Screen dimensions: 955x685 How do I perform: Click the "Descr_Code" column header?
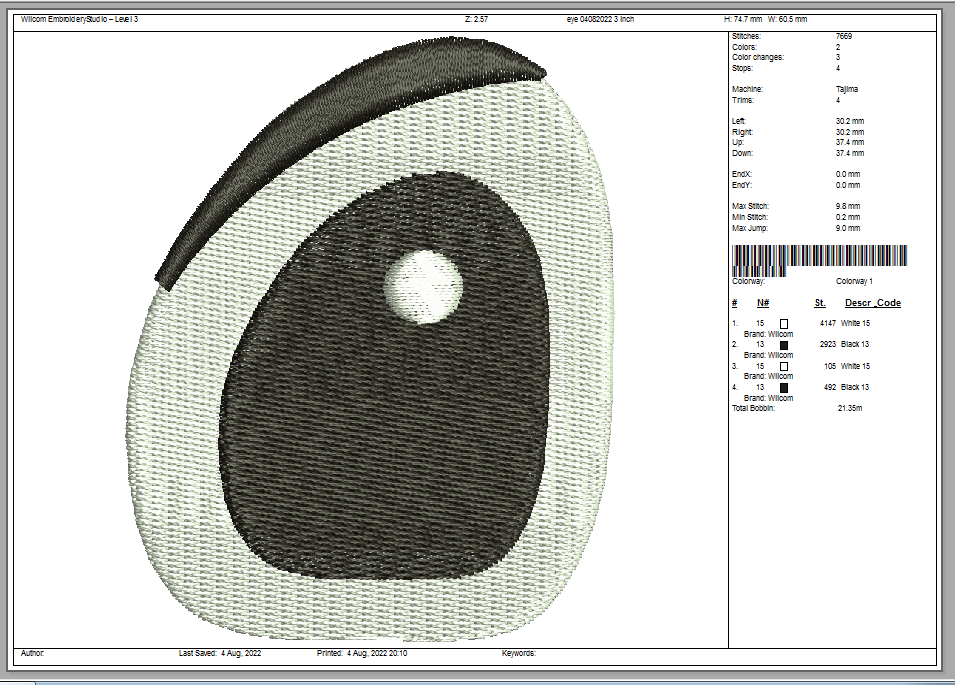coord(872,303)
